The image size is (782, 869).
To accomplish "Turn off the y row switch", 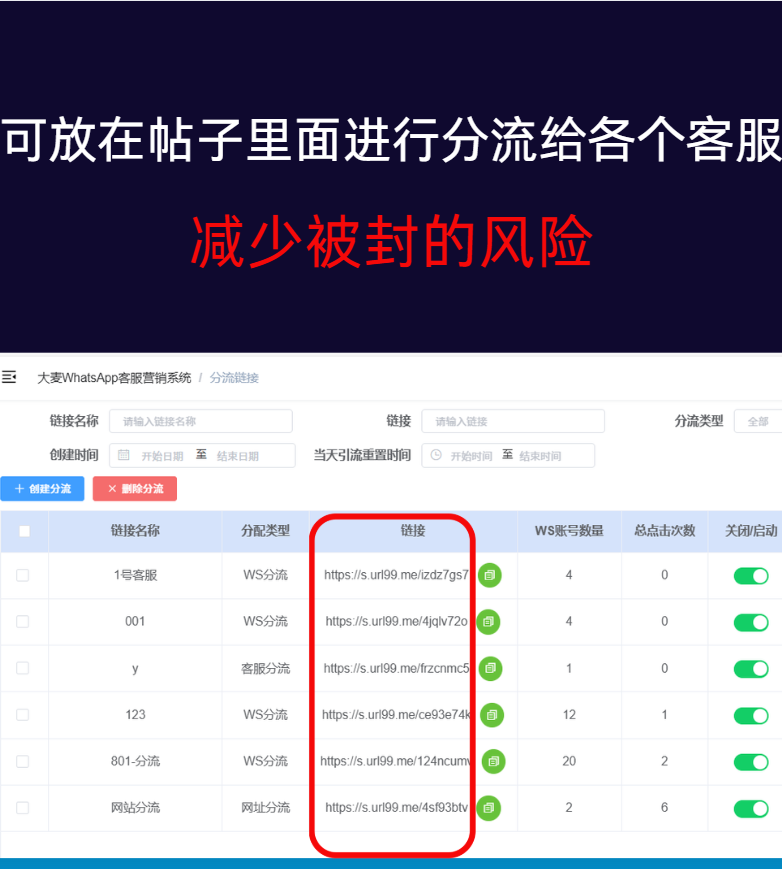I will pos(751,669).
